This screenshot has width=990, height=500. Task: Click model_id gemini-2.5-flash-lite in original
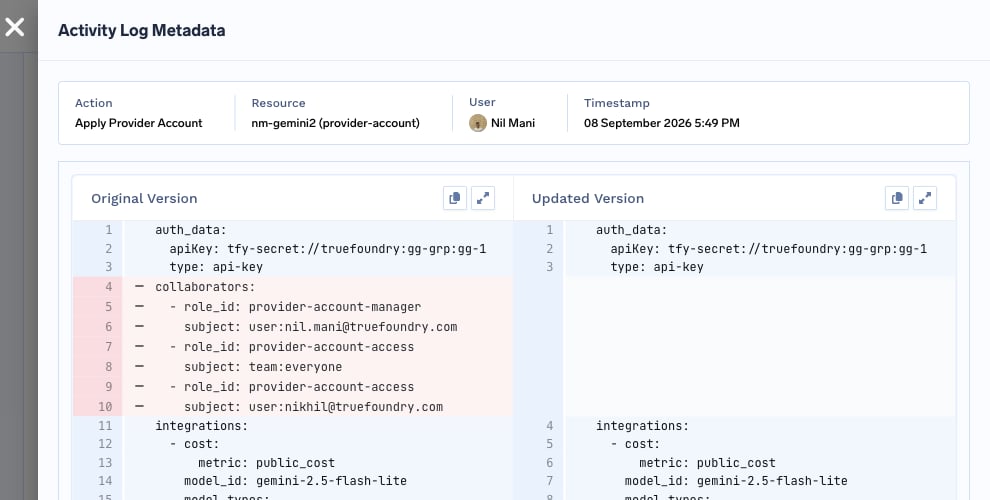295,481
